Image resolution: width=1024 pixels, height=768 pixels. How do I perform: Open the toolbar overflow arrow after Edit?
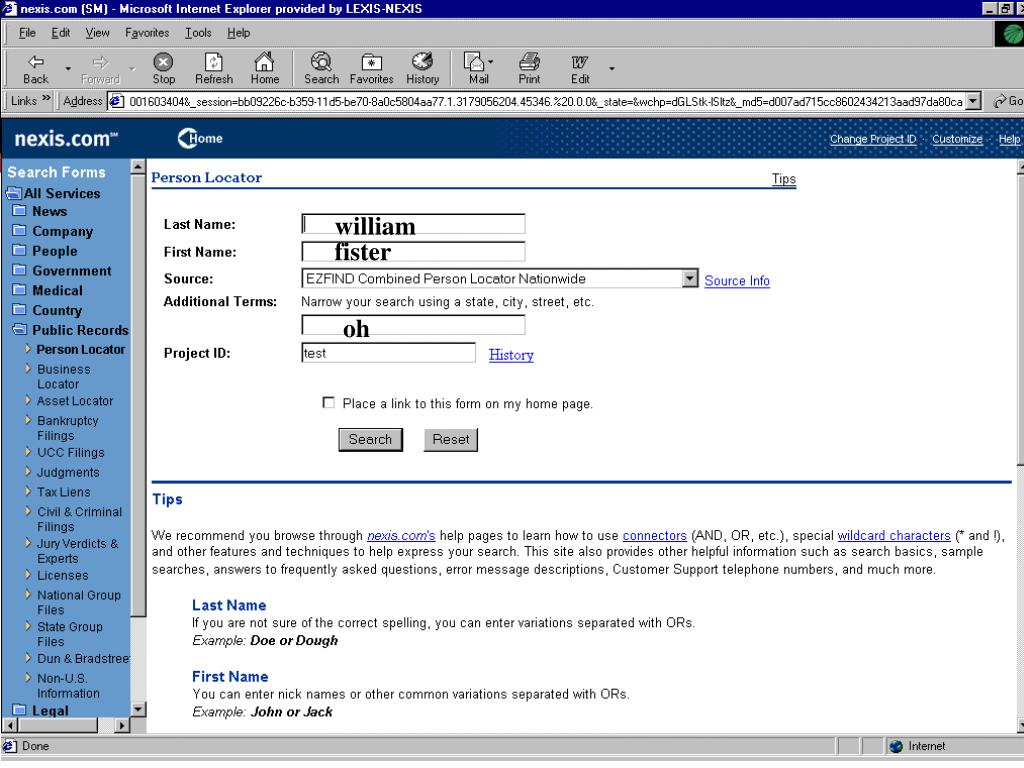click(x=611, y=68)
